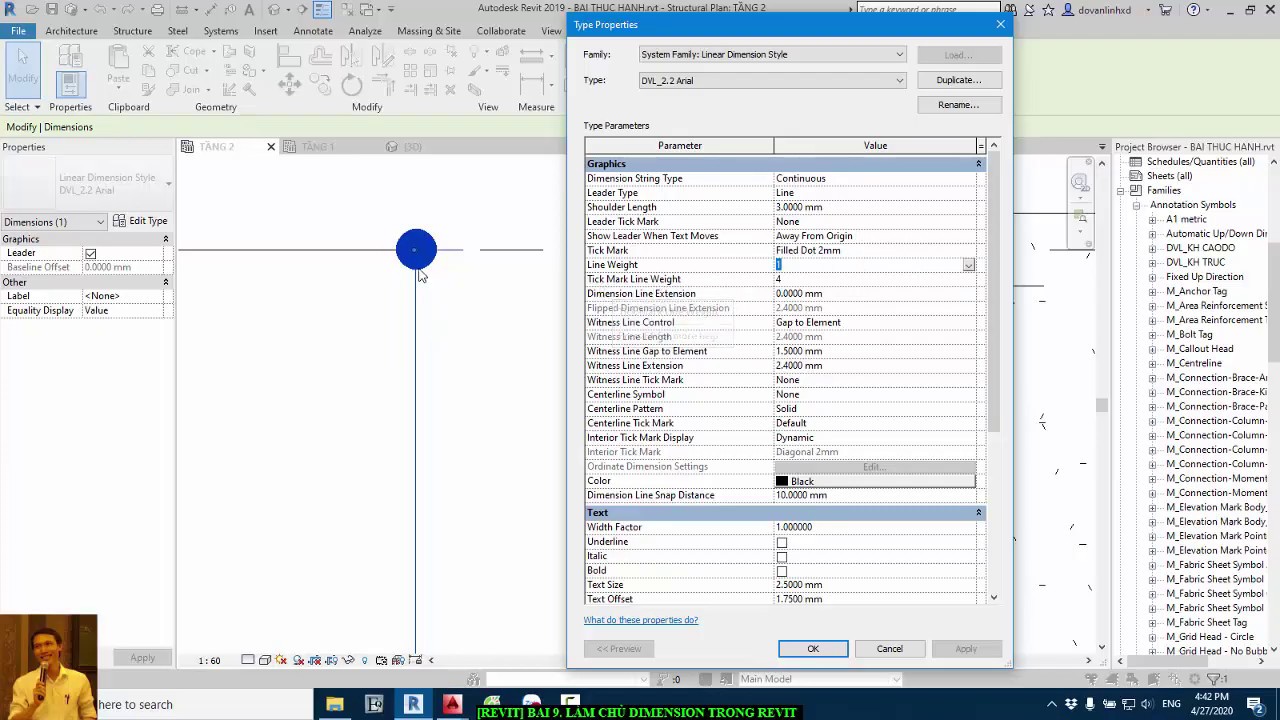Image resolution: width=1280 pixels, height=720 pixels.
Task: Switch to the Massing & Site ribbon tab
Action: coord(429,31)
